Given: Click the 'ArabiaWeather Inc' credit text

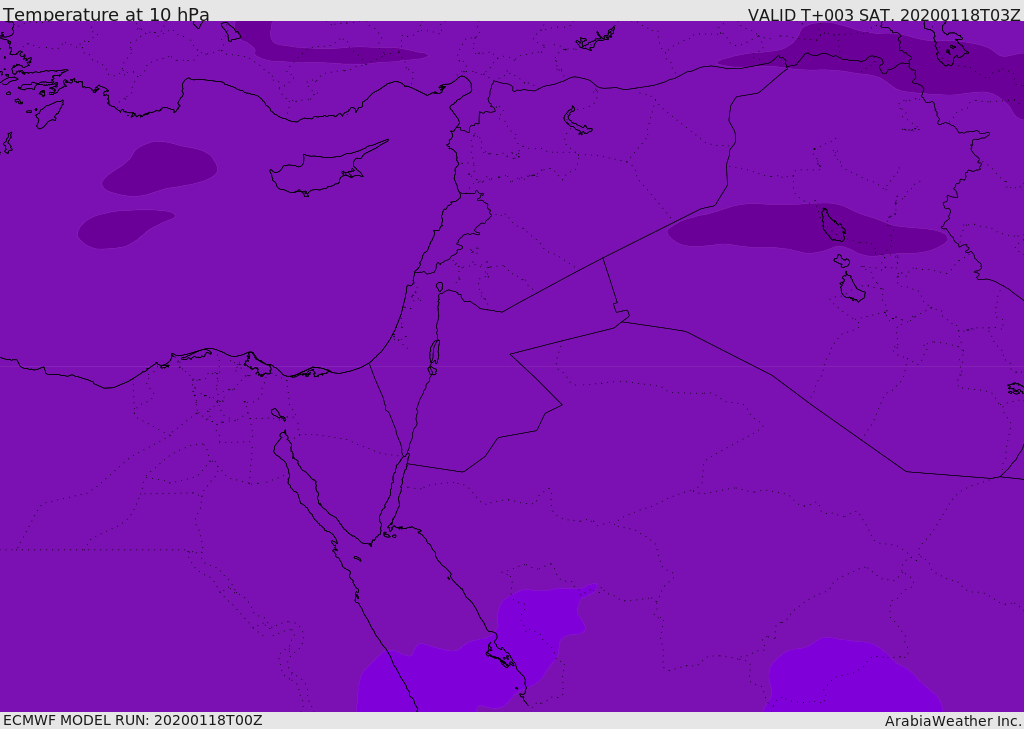Looking at the screenshot, I should pyautogui.click(x=952, y=721).
